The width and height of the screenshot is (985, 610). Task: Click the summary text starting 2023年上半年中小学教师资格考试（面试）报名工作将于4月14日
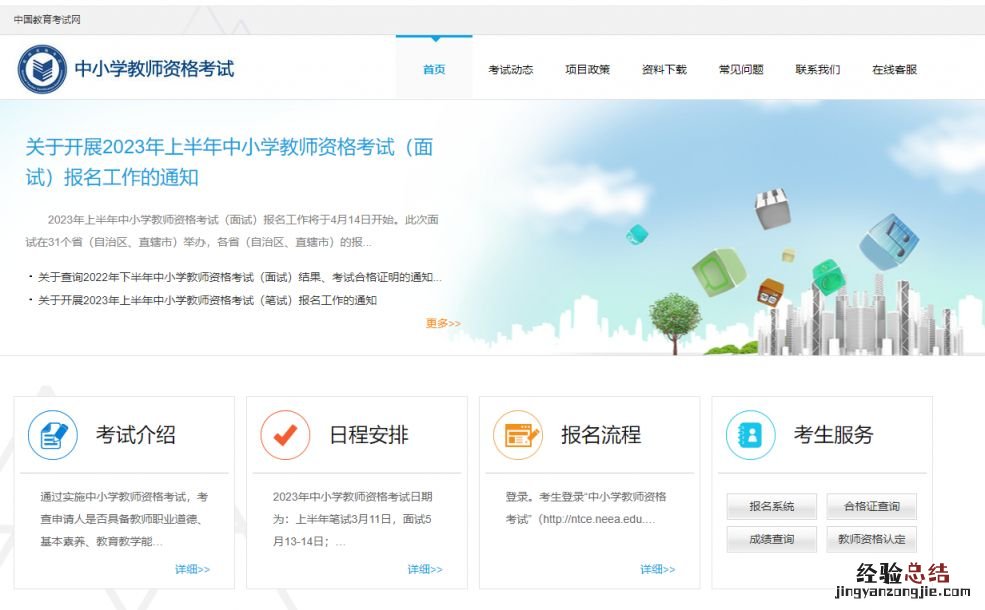tap(232, 231)
